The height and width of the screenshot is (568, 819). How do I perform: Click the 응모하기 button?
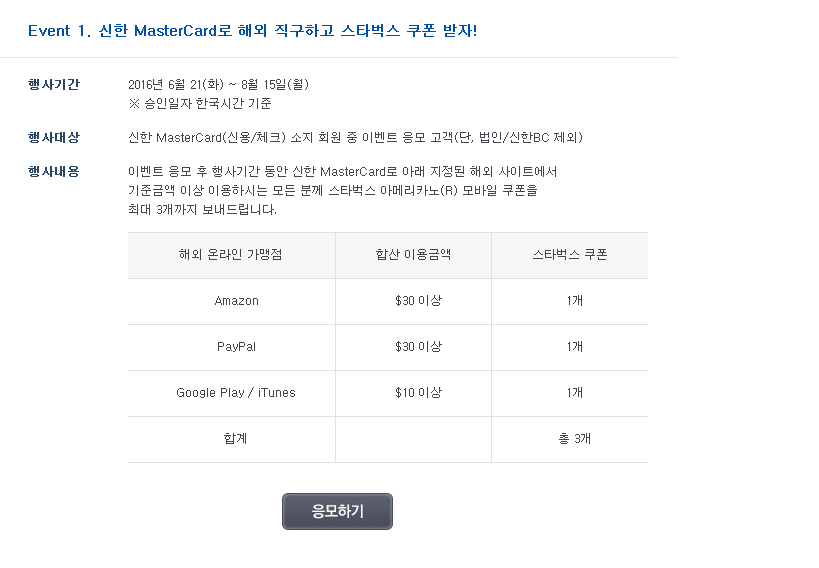[337, 511]
